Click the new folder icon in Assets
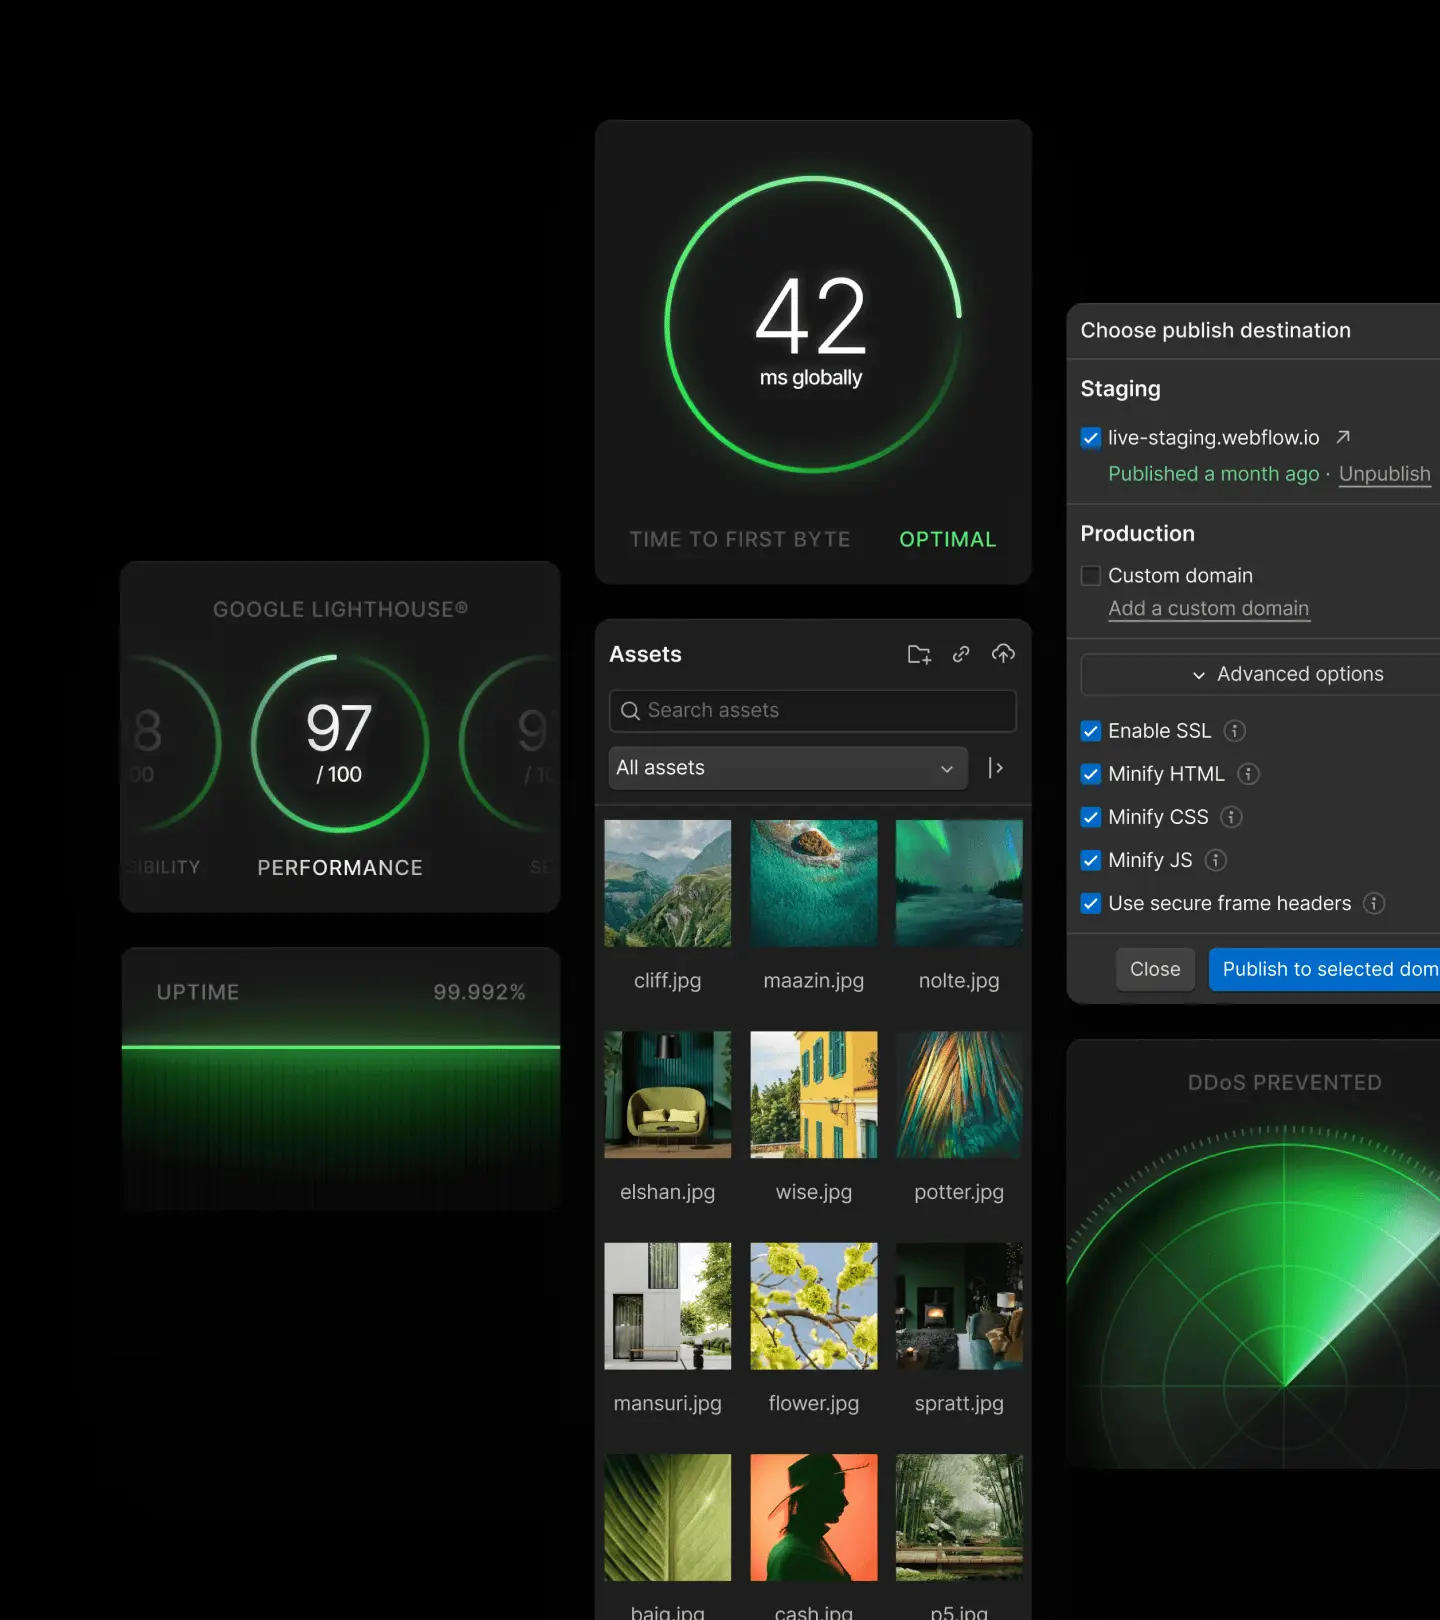The height and width of the screenshot is (1620, 1440). [x=918, y=654]
